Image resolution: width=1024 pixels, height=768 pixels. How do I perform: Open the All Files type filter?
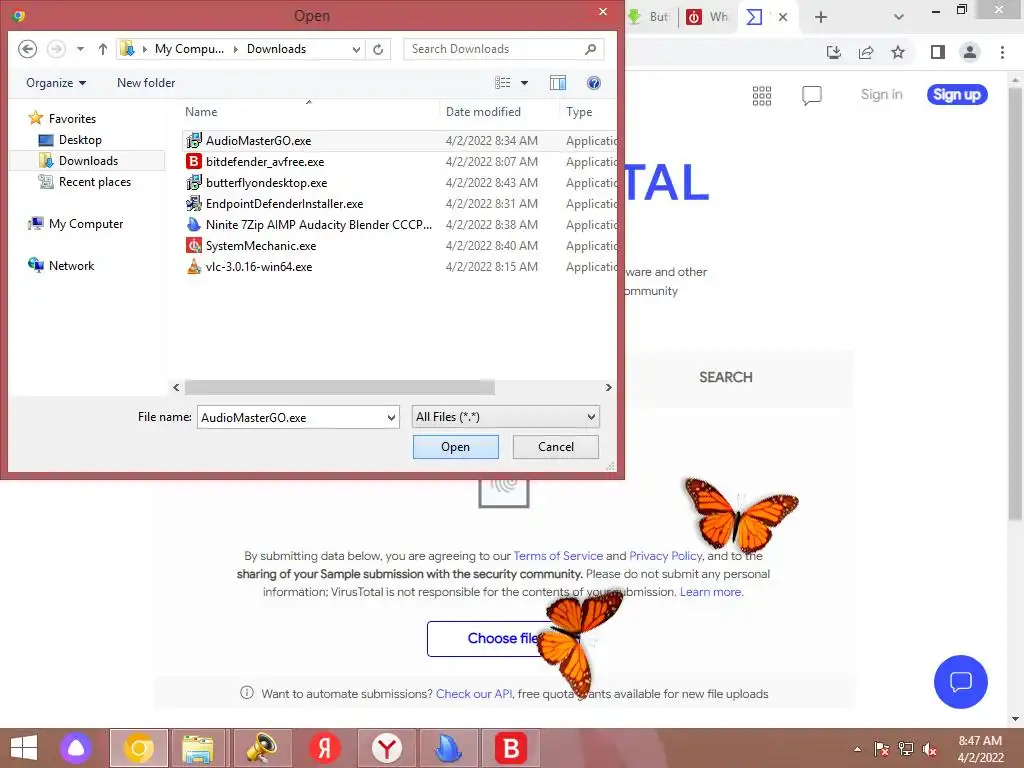(506, 417)
